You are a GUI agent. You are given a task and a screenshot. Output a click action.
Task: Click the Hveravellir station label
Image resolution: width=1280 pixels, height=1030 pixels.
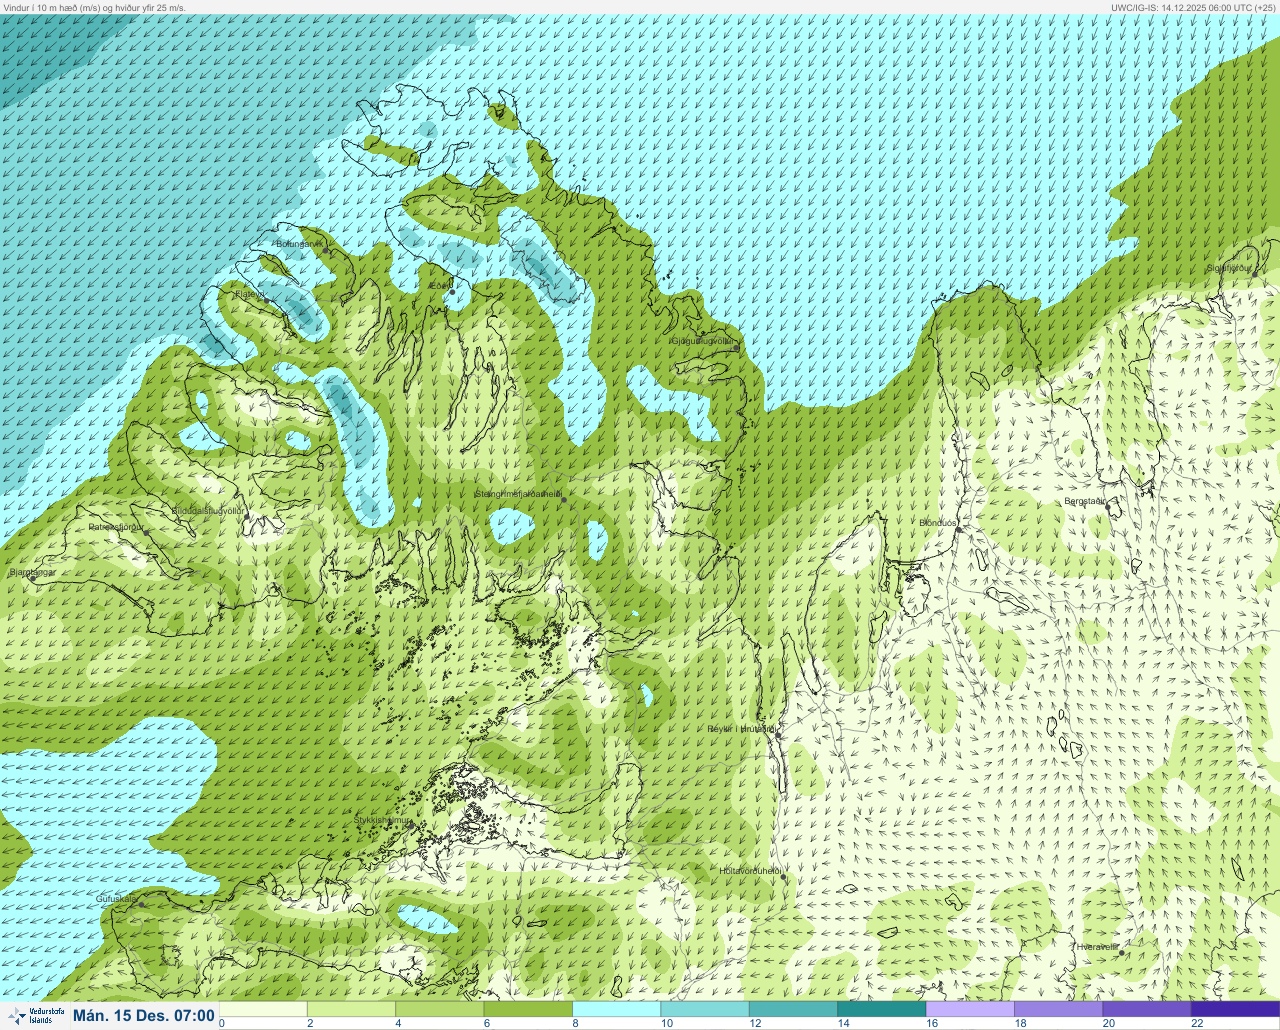pyautogui.click(x=1097, y=947)
